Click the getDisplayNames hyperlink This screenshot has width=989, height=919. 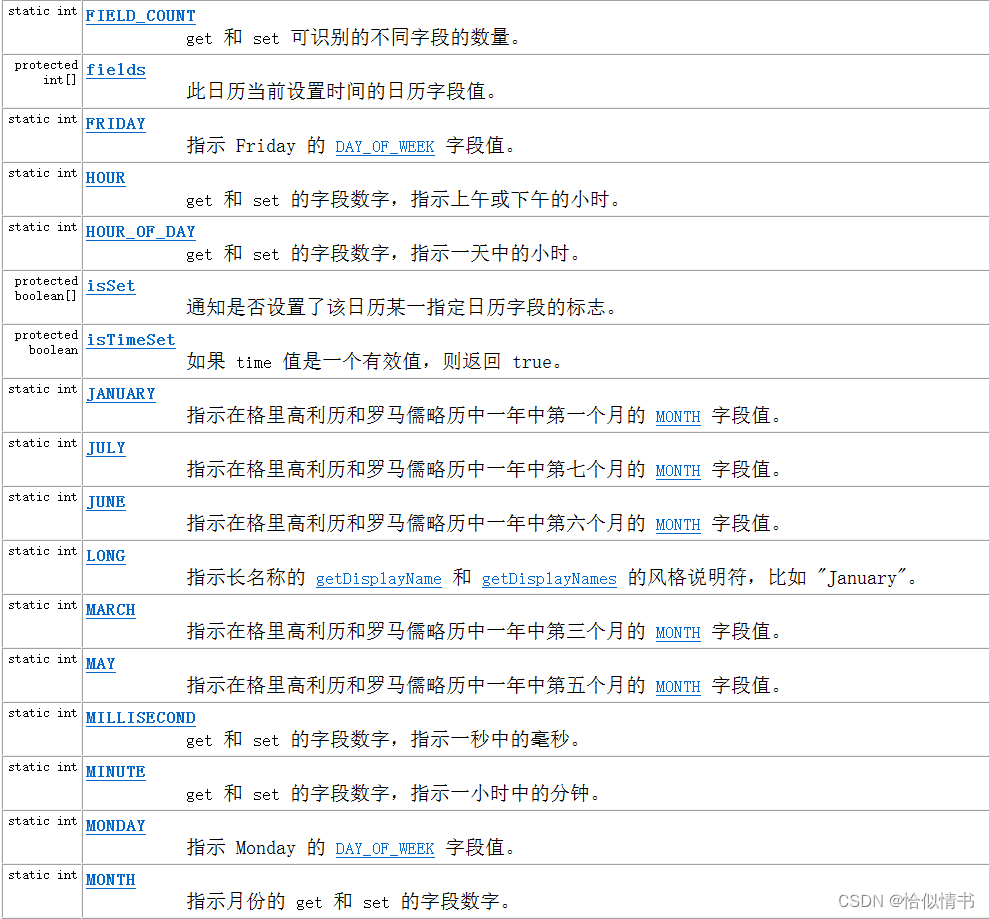point(548,578)
